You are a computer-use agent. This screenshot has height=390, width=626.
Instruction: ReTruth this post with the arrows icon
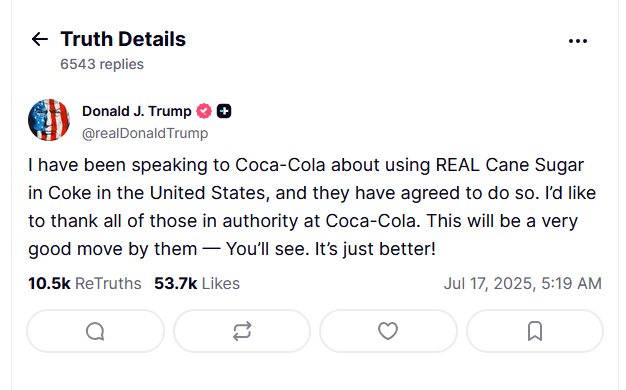(242, 331)
